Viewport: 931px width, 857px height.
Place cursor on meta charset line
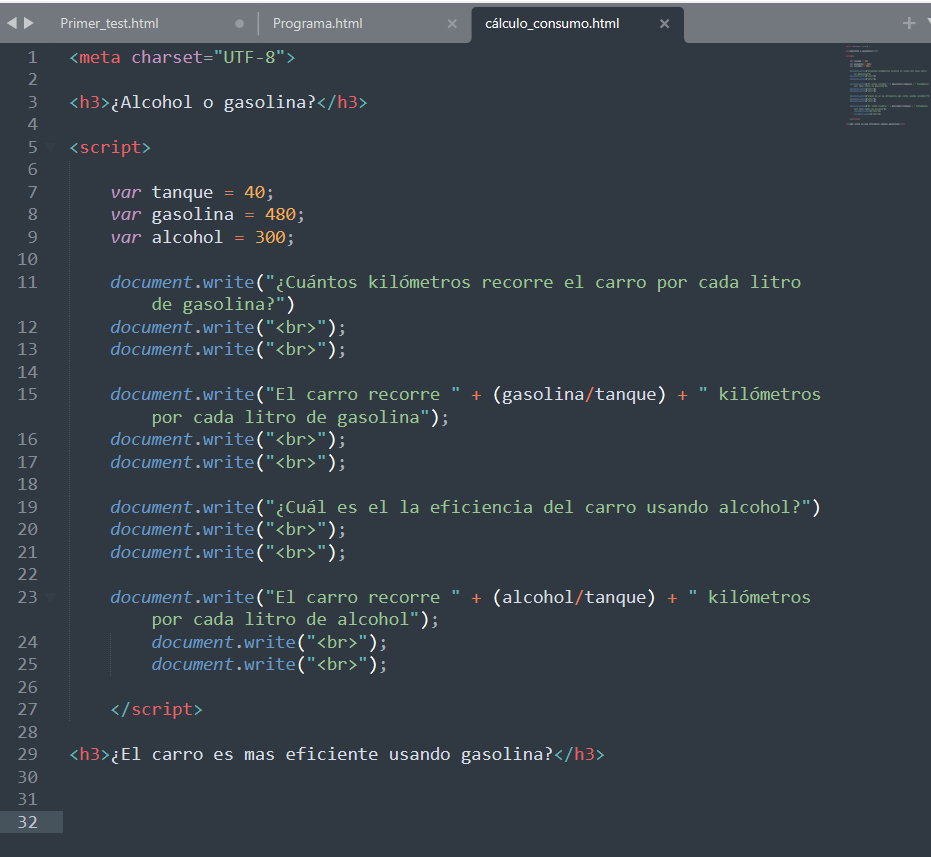click(182, 58)
